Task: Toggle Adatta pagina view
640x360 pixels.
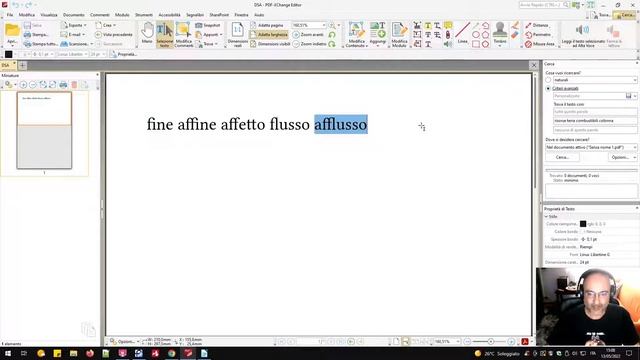Action: tap(267, 25)
